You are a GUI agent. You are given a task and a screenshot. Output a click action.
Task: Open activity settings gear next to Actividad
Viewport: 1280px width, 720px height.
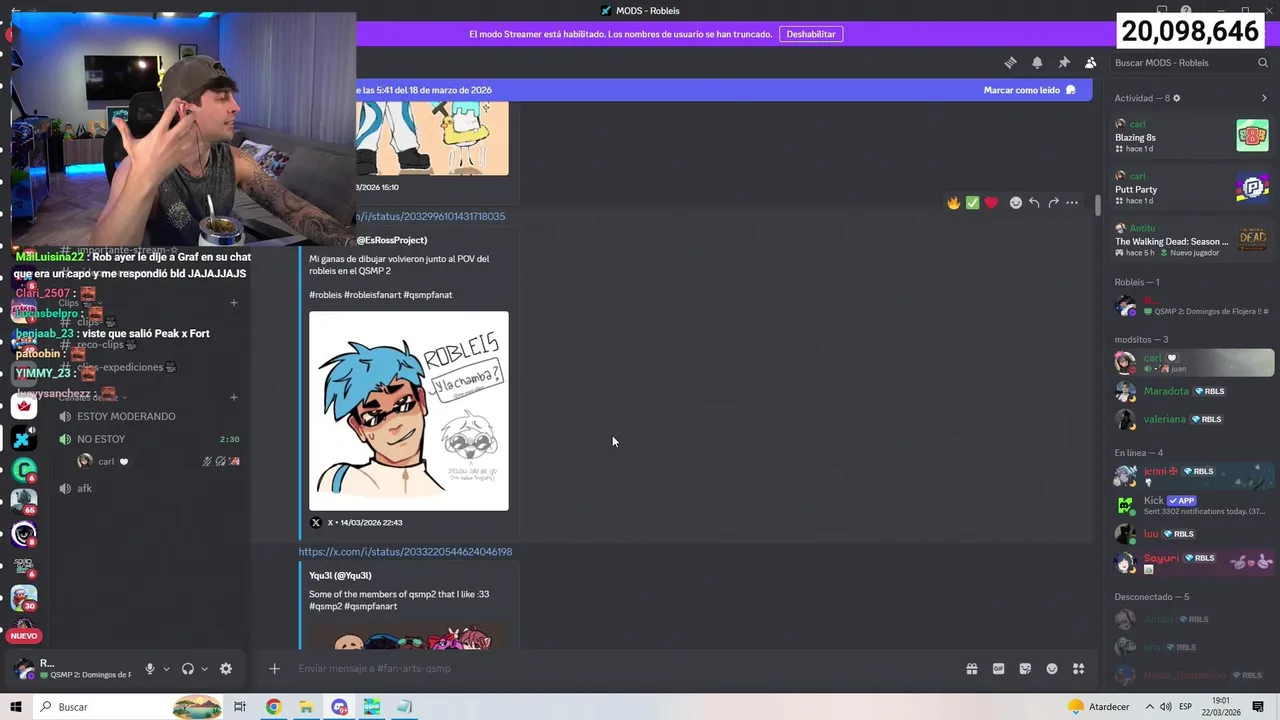[x=1176, y=98]
